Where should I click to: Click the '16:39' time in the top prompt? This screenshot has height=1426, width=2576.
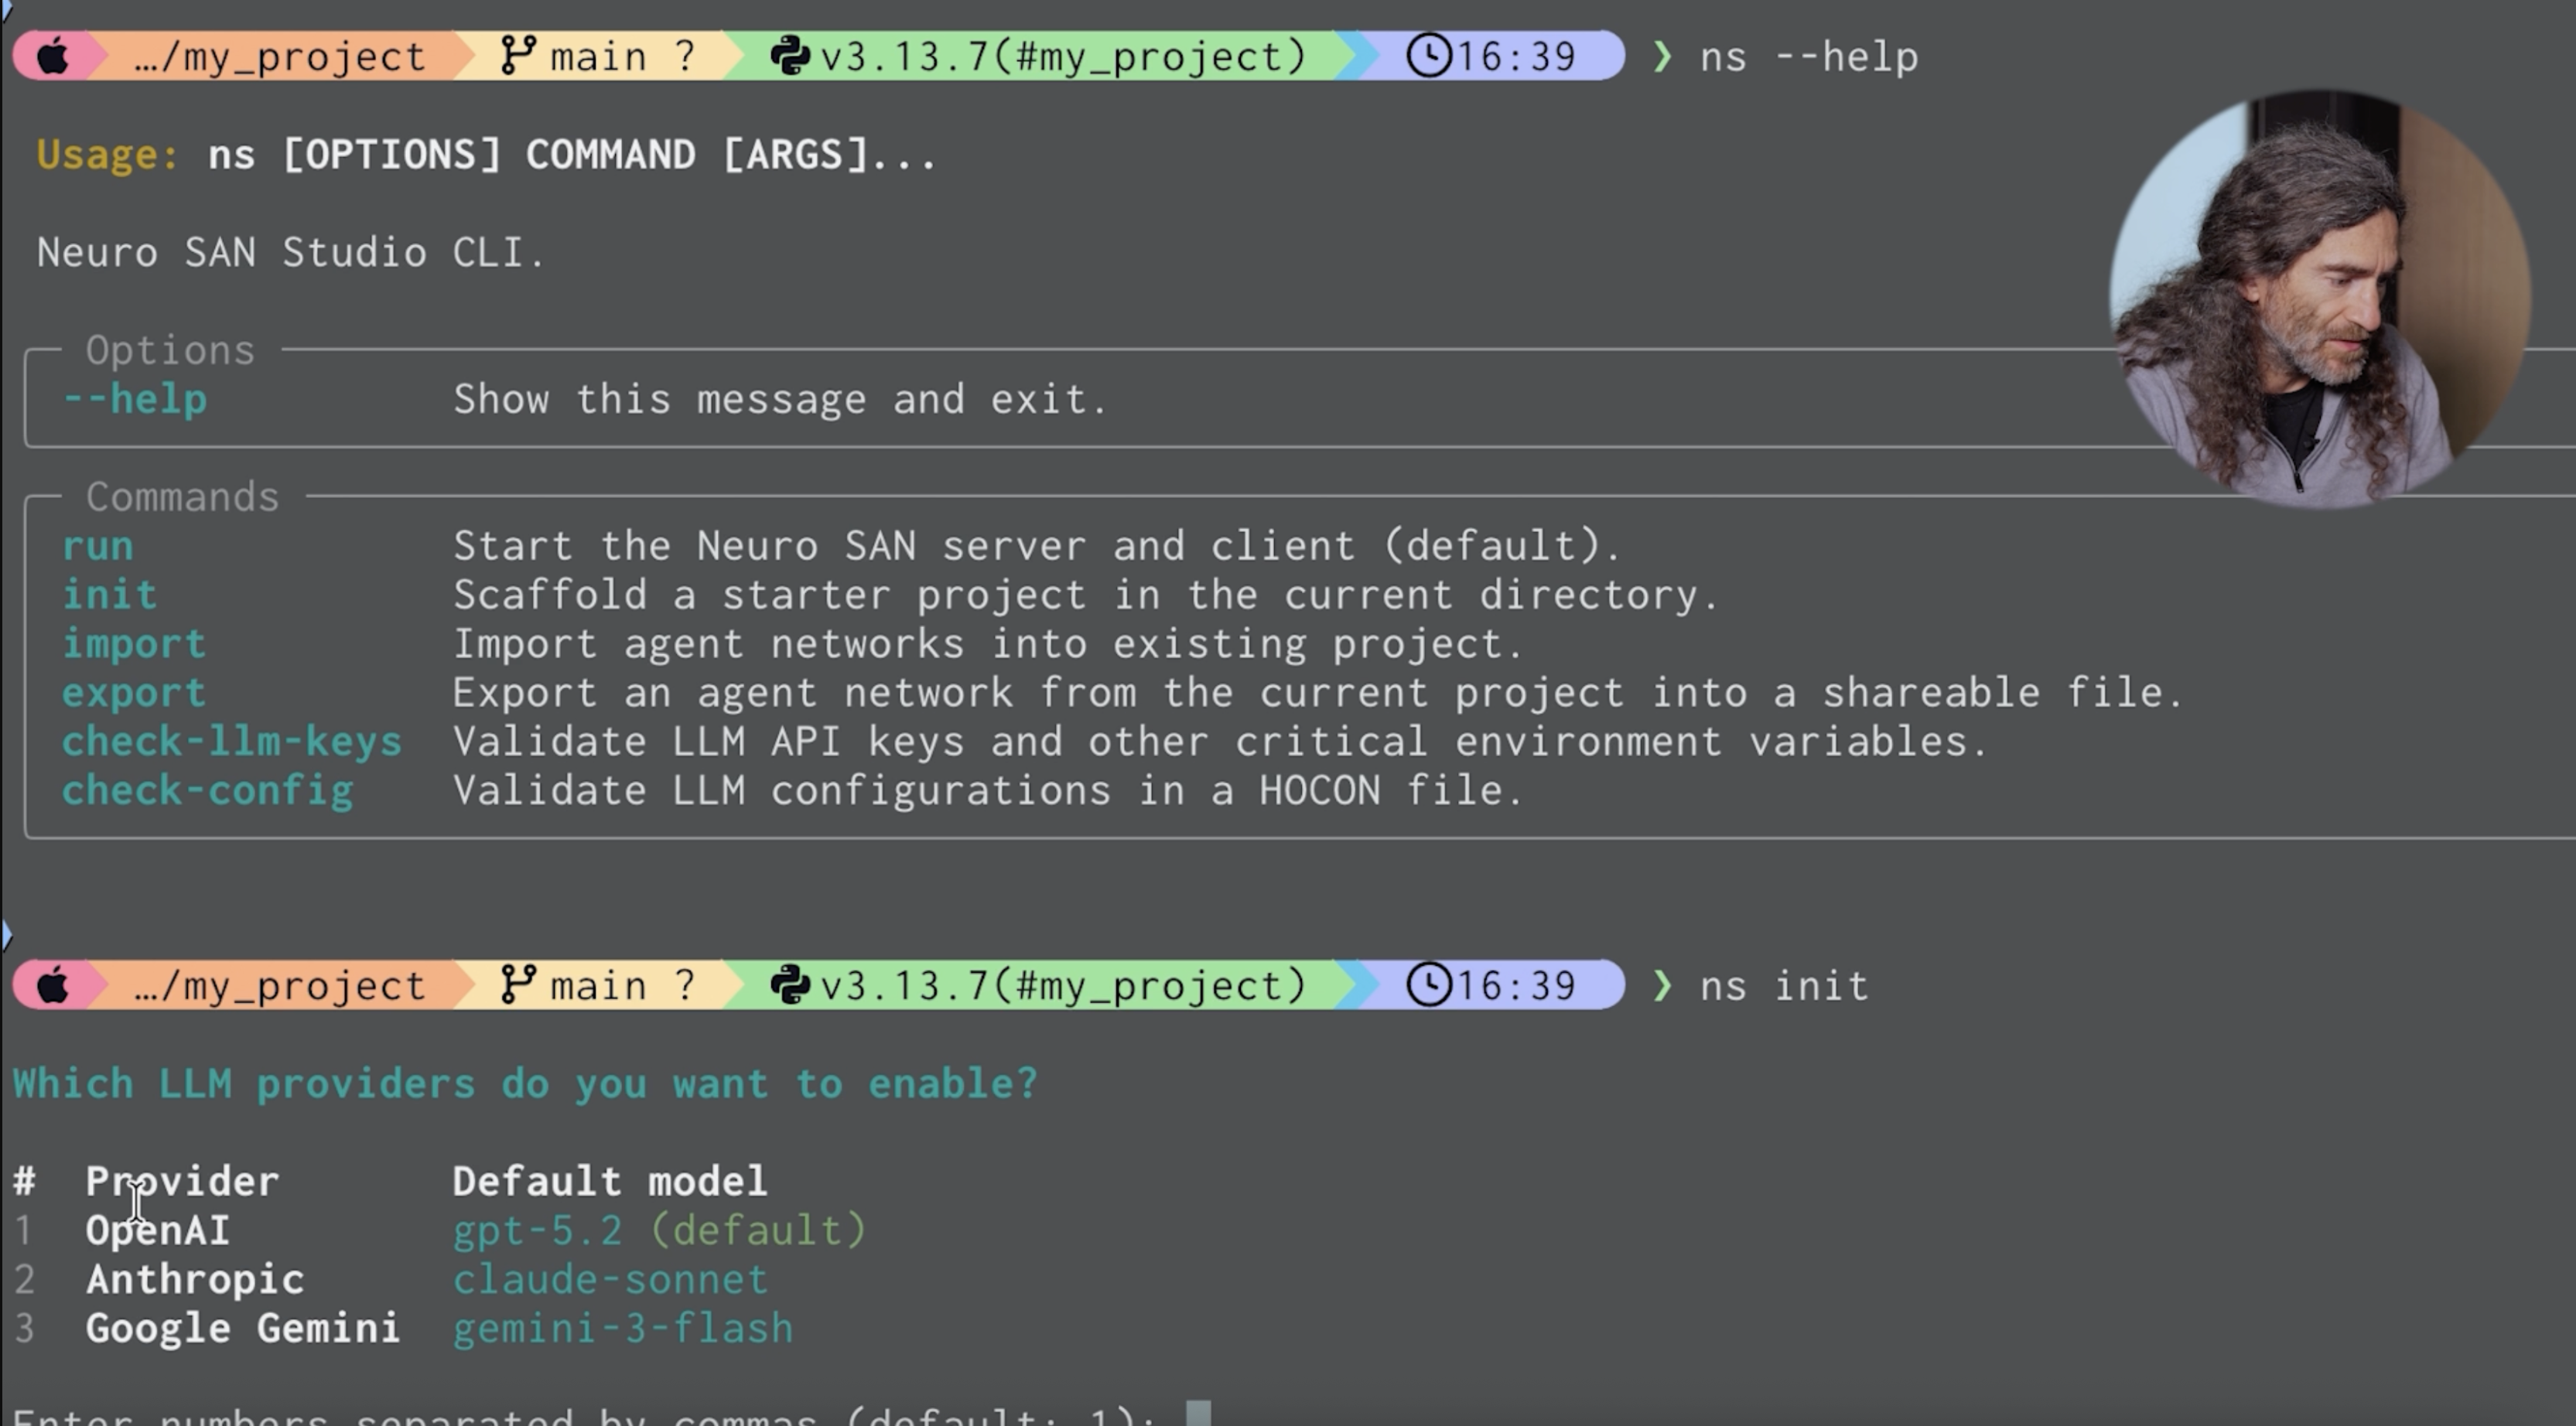point(1516,57)
